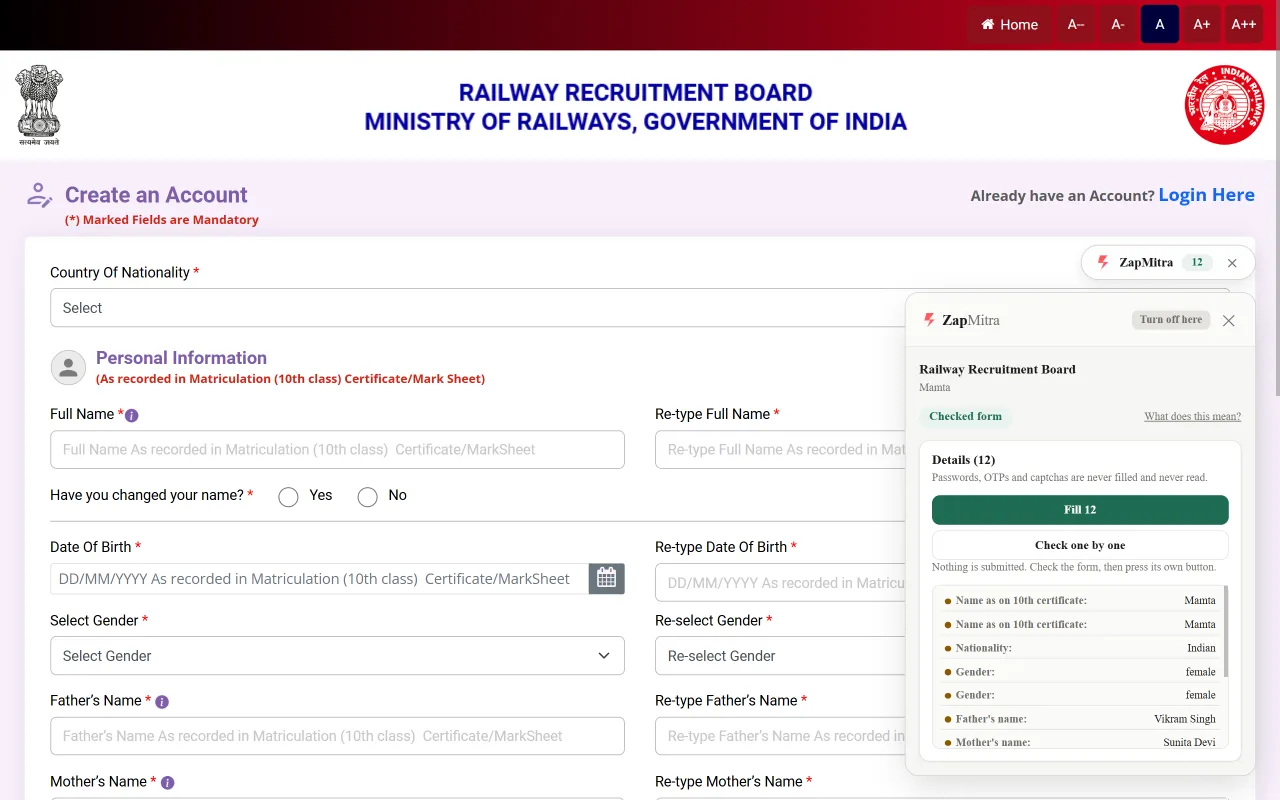The image size is (1280, 800).
Task: Click the Mother's Name info icon
Action: click(167, 783)
